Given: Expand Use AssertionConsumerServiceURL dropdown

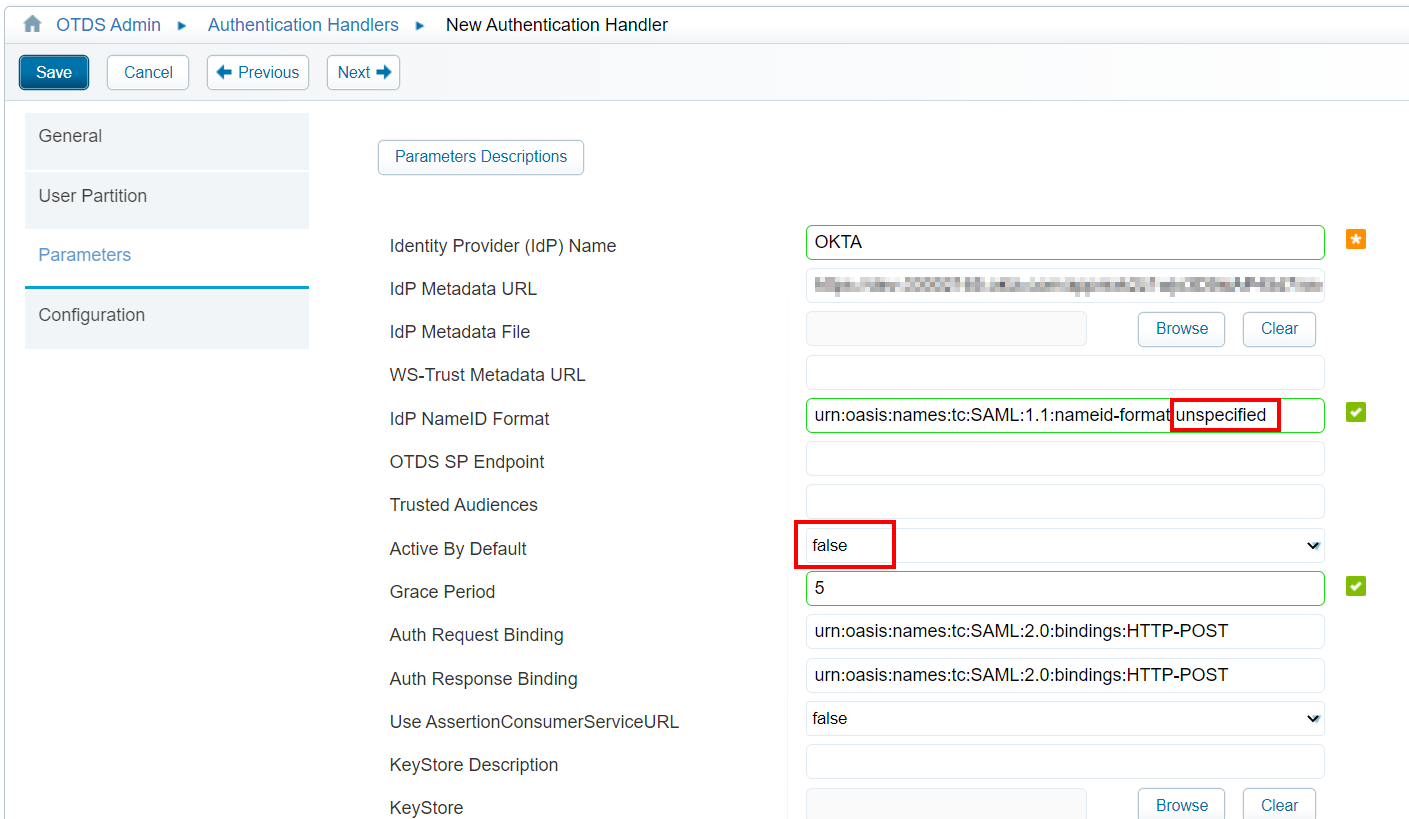Looking at the screenshot, I should (1064, 719).
